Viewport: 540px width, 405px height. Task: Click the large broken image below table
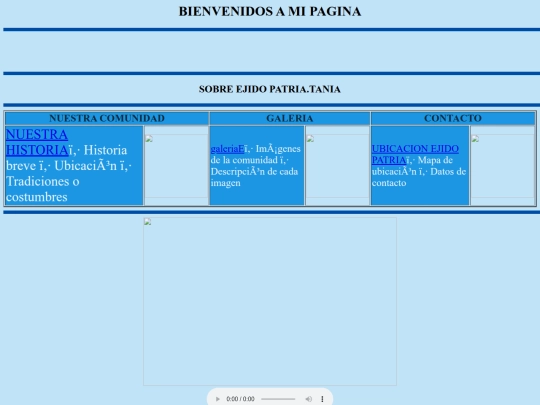pos(270,301)
